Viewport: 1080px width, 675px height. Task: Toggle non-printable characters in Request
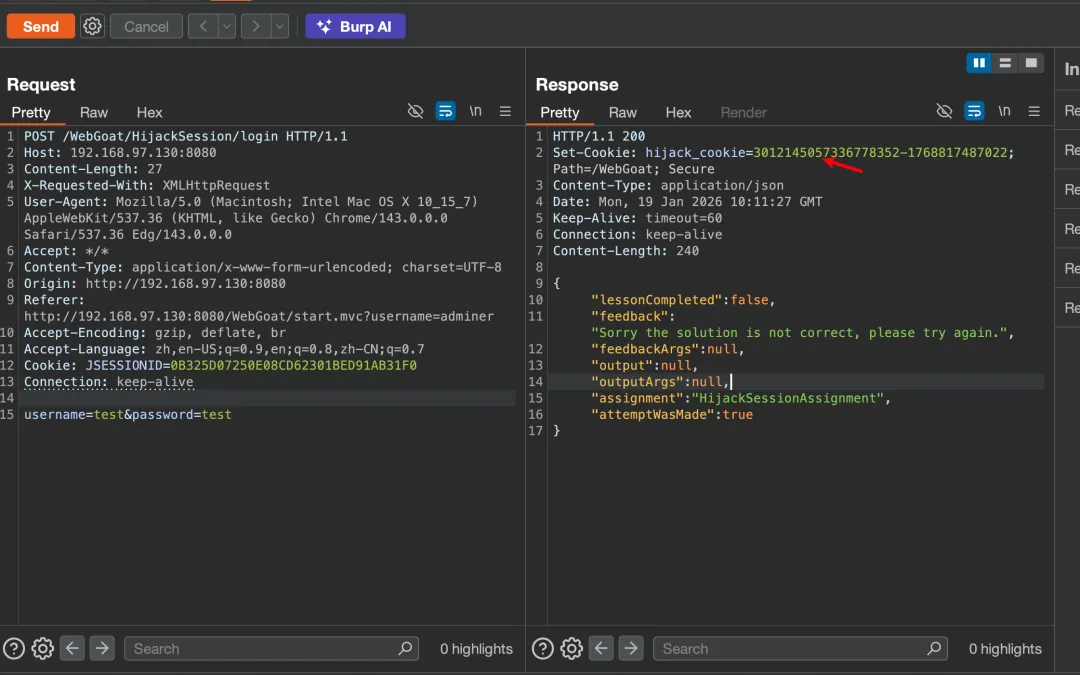475,111
